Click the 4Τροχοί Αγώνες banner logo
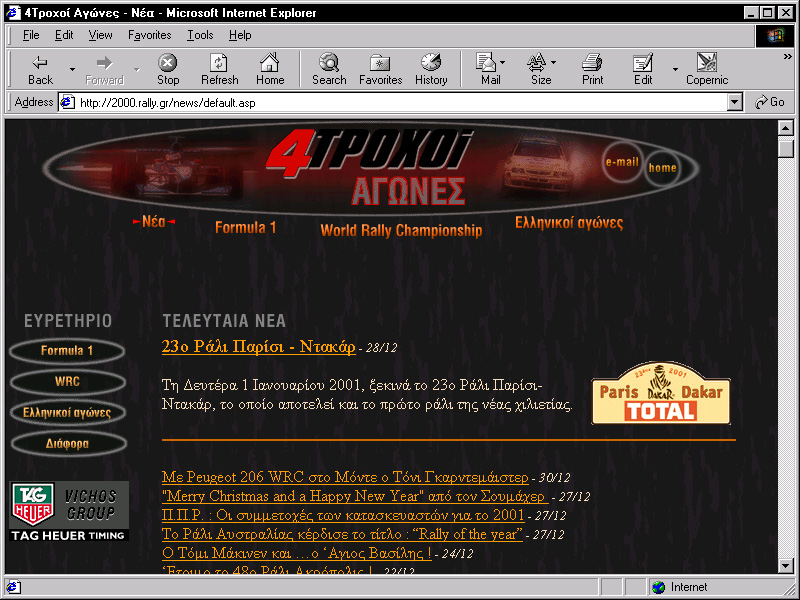This screenshot has width=800, height=600. point(369,166)
